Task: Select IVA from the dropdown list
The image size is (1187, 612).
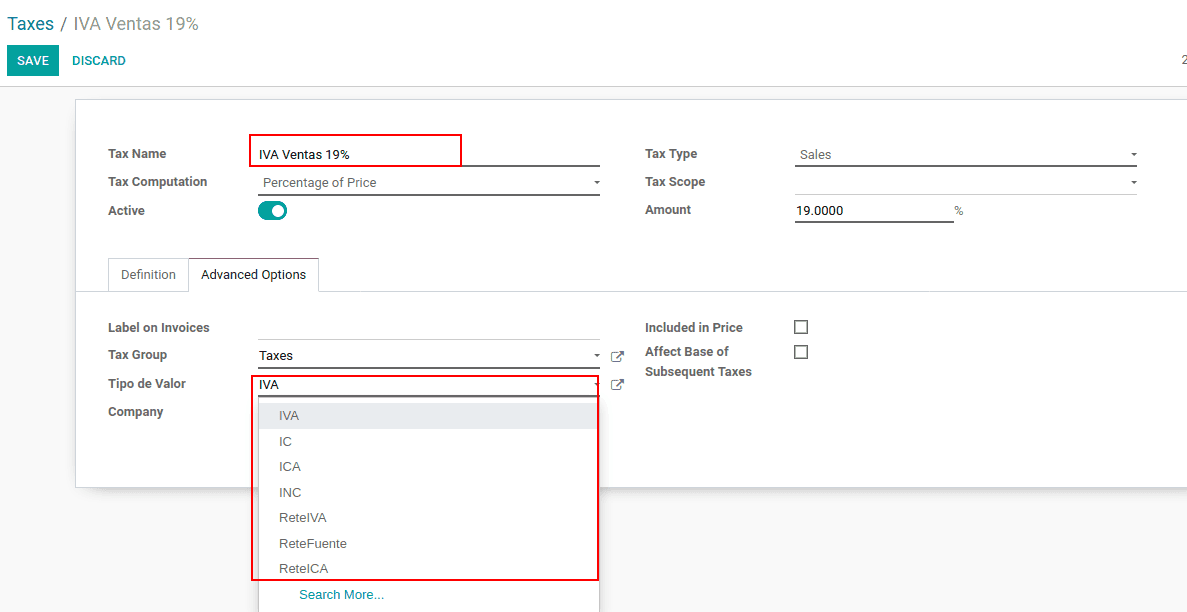Action: [x=428, y=416]
